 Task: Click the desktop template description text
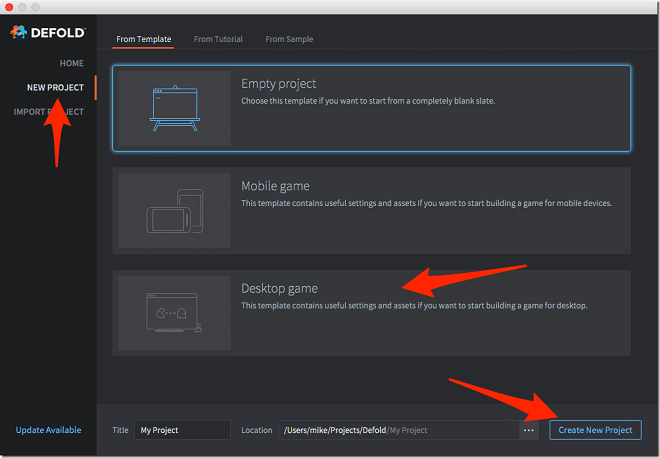pos(414,306)
